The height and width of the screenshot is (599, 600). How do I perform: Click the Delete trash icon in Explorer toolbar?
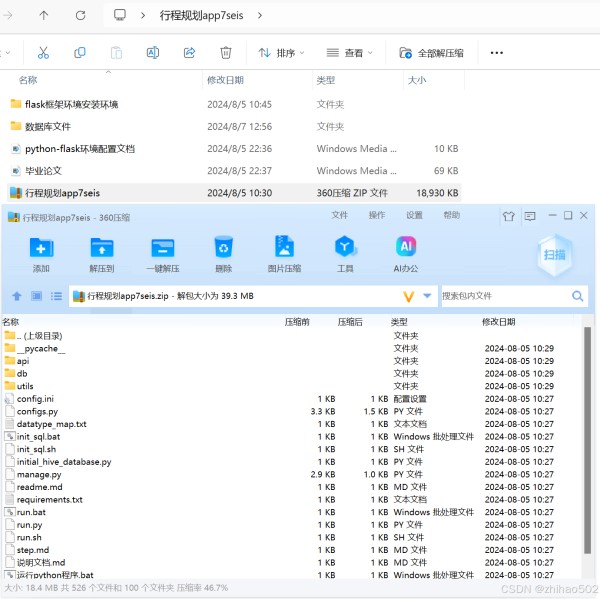pos(226,53)
